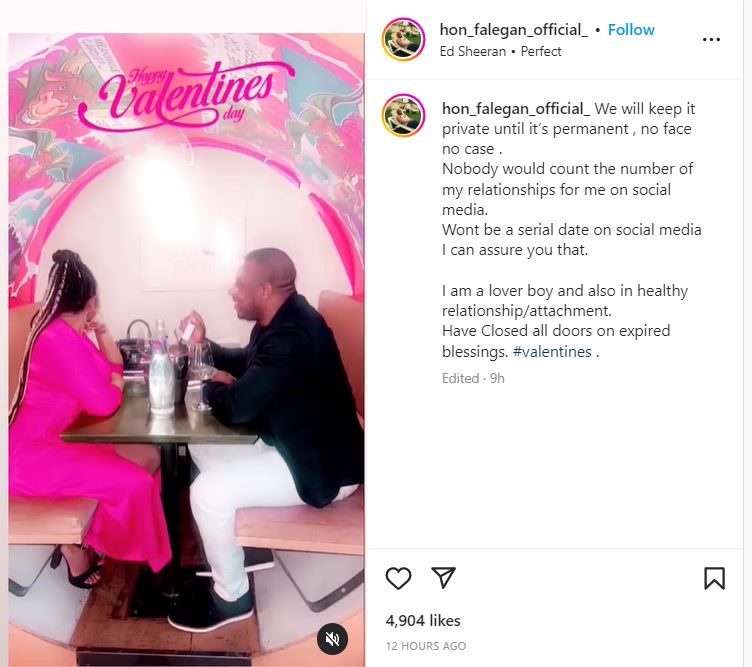Like the post with the heart icon

tap(398, 578)
